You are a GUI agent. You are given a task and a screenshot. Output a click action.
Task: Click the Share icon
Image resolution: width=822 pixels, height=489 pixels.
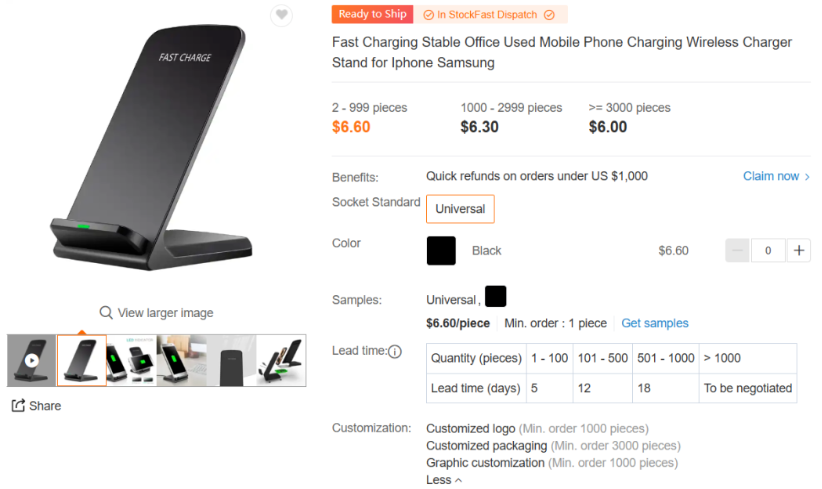(18, 406)
